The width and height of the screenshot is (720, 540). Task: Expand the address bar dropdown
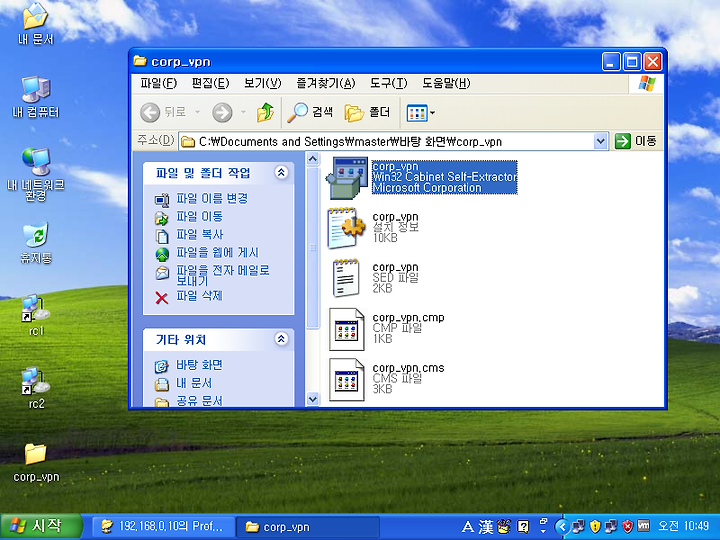[600, 141]
